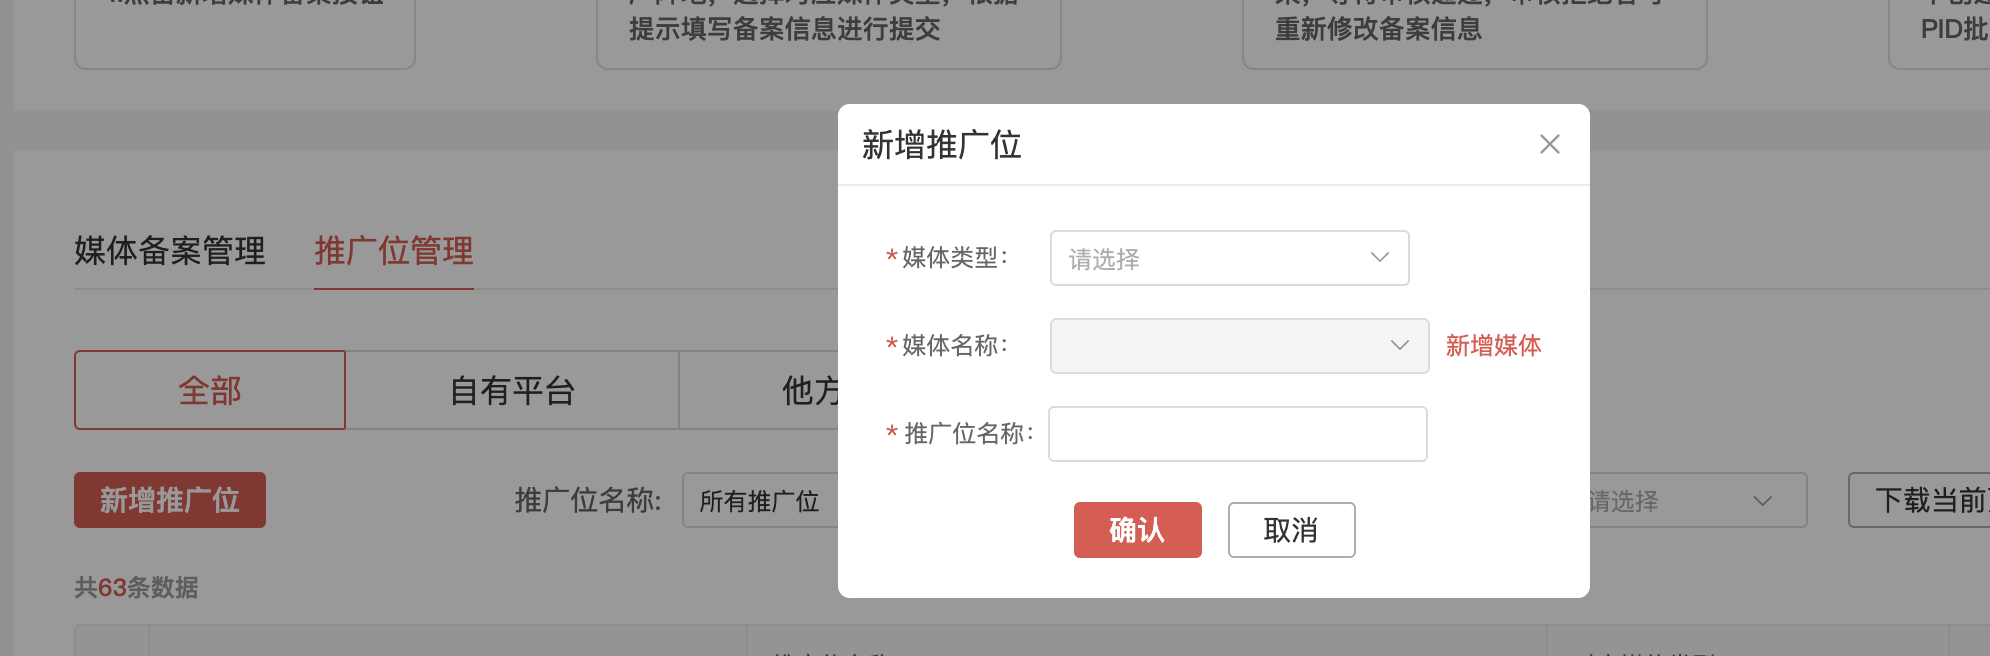Image resolution: width=1990 pixels, height=656 pixels.
Task: Click the 下载当前 download button
Action: (x=1920, y=500)
